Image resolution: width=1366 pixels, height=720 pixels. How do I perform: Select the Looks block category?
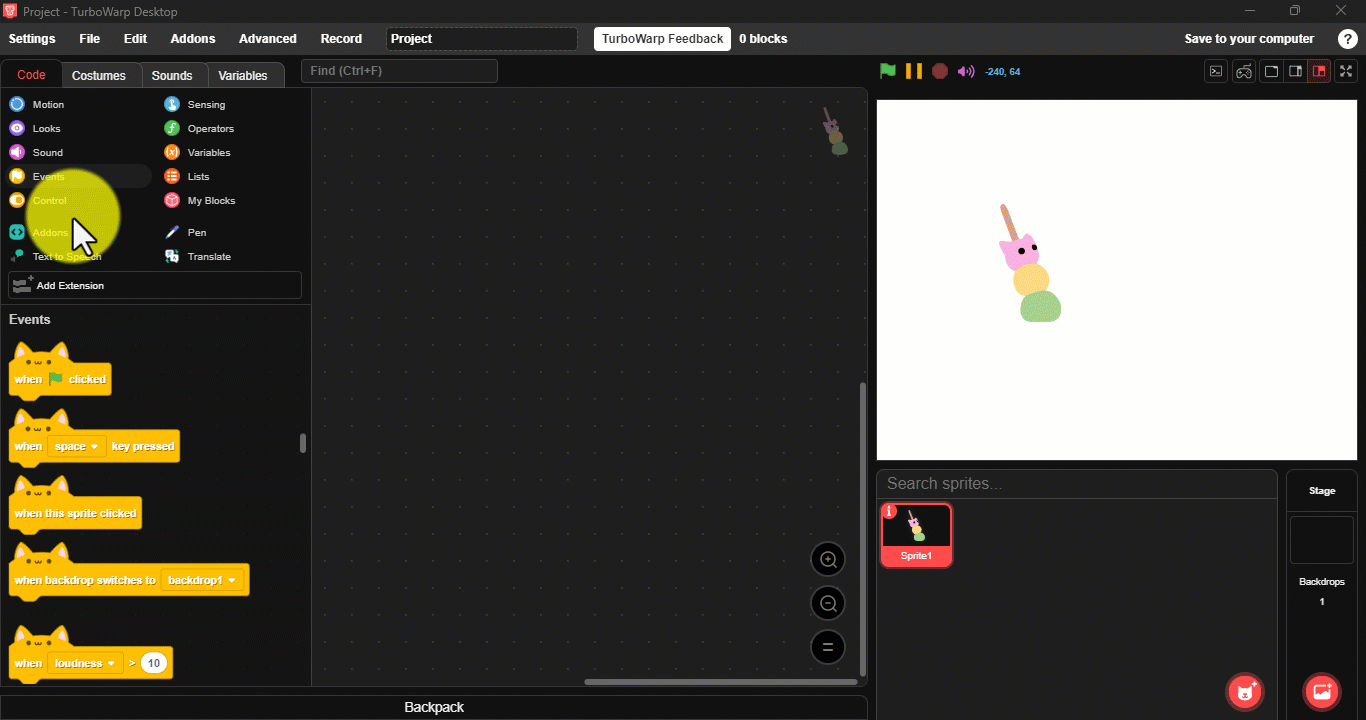pyautogui.click(x=35, y=128)
